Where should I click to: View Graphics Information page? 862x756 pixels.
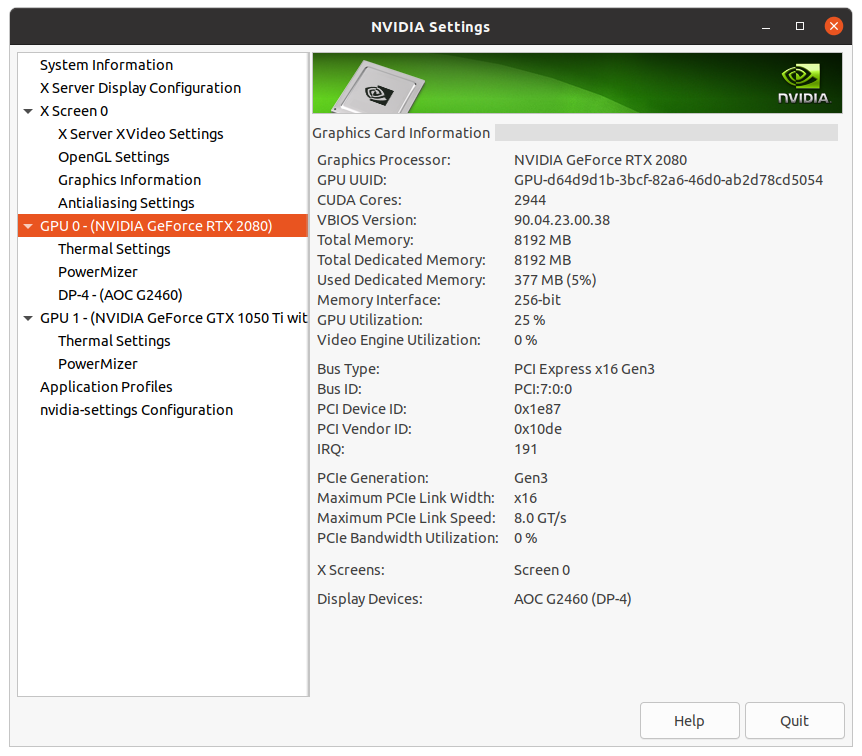coord(128,179)
